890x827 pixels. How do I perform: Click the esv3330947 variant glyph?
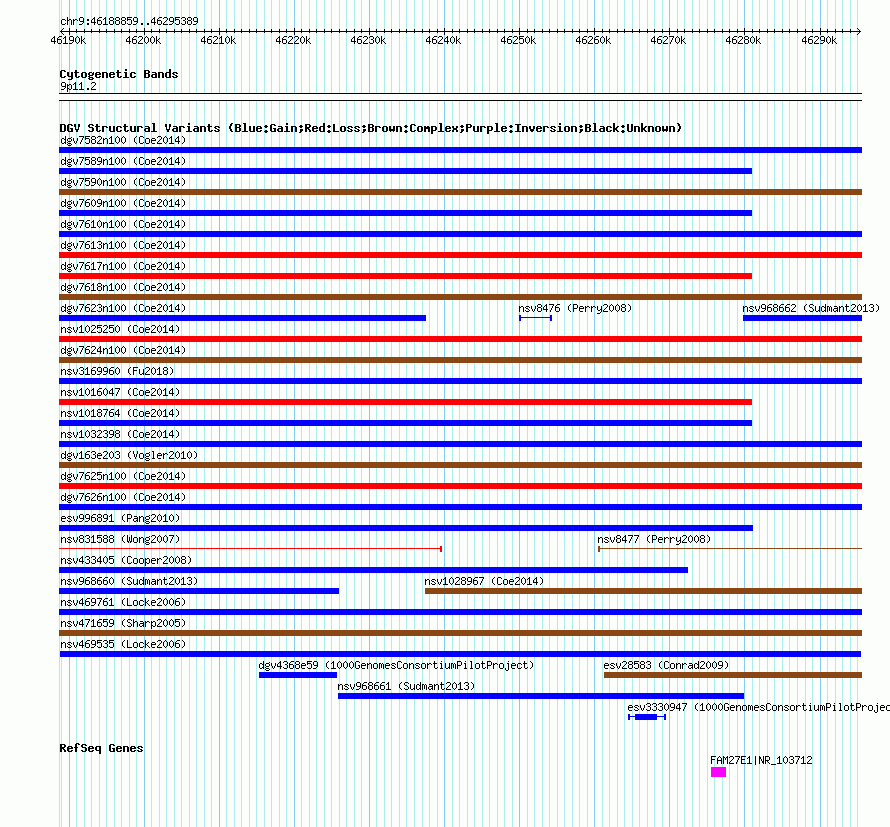(647, 717)
